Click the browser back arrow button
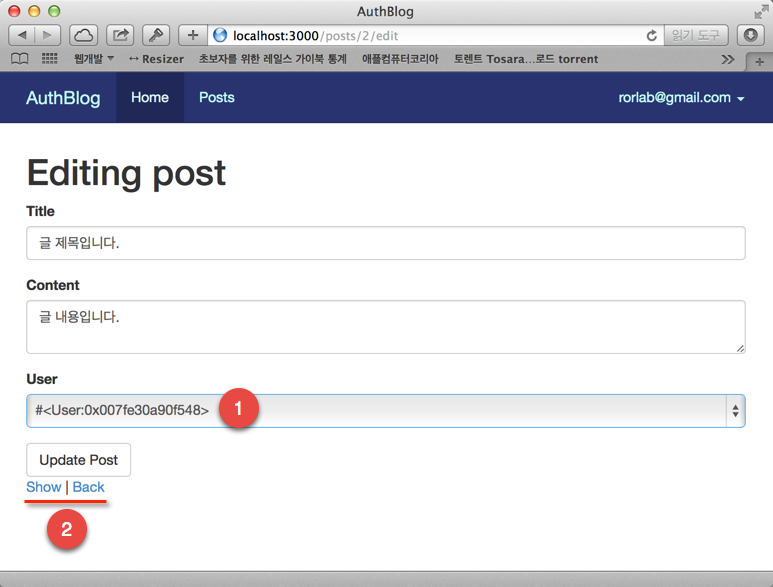The width and height of the screenshot is (773, 587). coord(22,35)
